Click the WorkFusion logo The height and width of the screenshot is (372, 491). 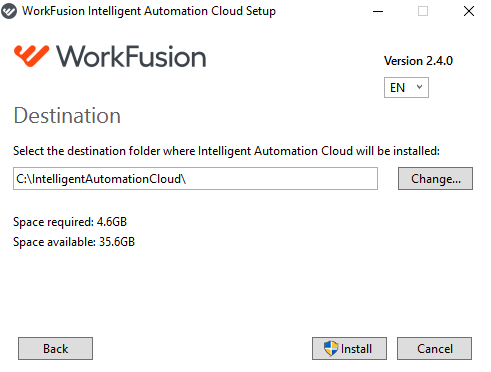pos(110,56)
